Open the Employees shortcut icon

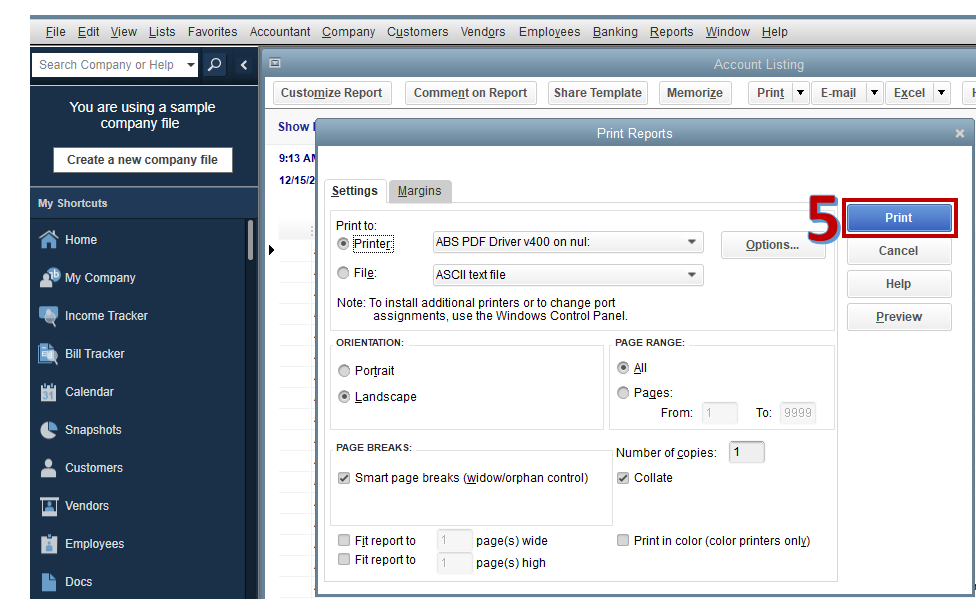(x=49, y=543)
